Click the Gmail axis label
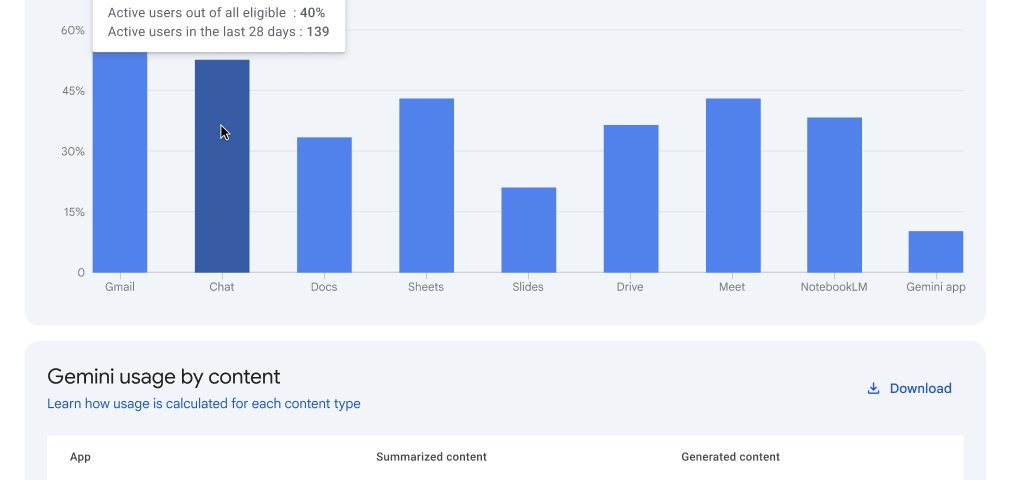The width and height of the screenshot is (1010, 480). coord(120,287)
